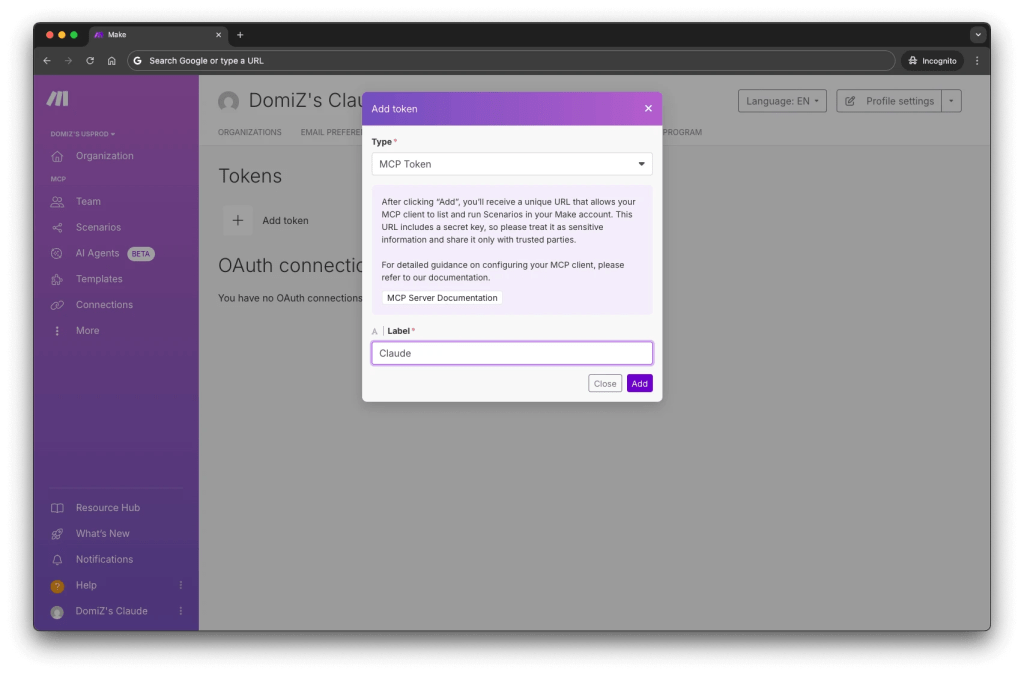Click the Add button to create token
This screenshot has height=675, width=1024.
pos(639,383)
